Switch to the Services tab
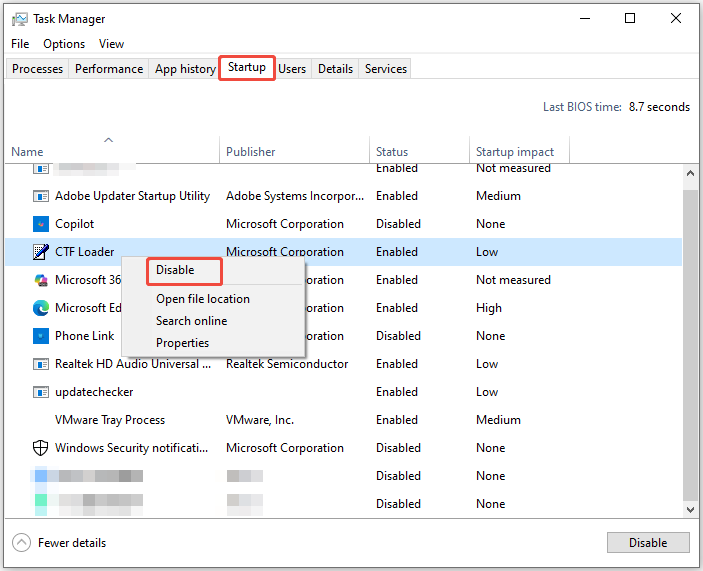Viewport: 703px width, 571px height. pos(386,69)
